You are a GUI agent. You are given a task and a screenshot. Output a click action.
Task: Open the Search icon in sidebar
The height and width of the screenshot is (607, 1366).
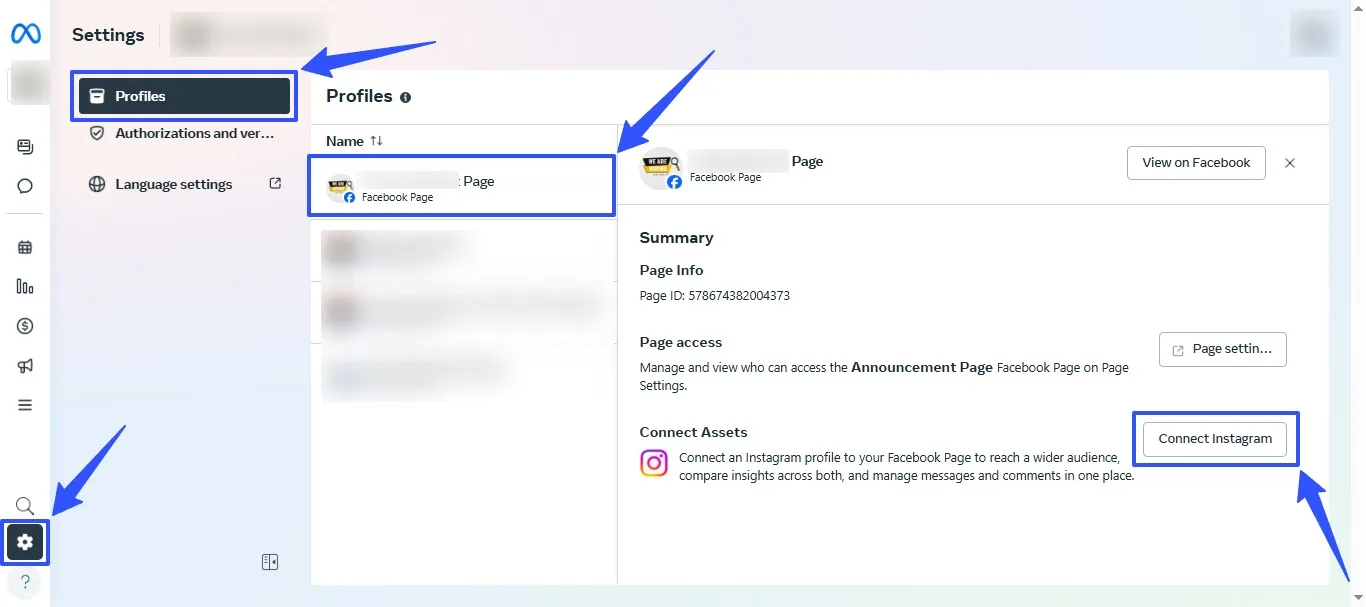(x=24, y=505)
